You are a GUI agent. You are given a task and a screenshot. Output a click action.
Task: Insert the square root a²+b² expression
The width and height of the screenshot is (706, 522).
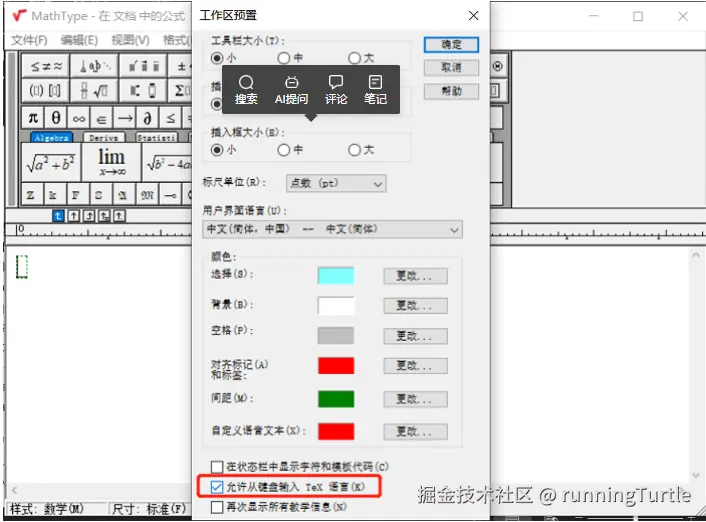(x=51, y=163)
